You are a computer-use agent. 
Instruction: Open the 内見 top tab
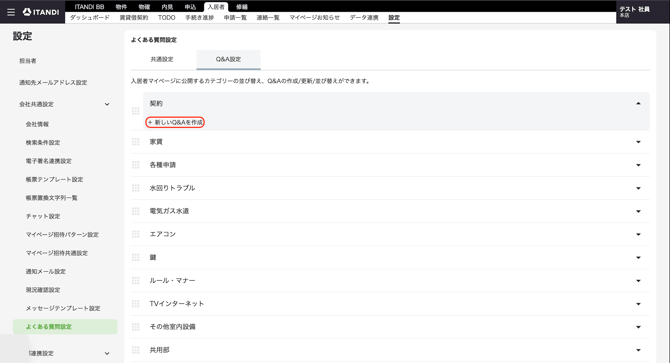coord(168,7)
